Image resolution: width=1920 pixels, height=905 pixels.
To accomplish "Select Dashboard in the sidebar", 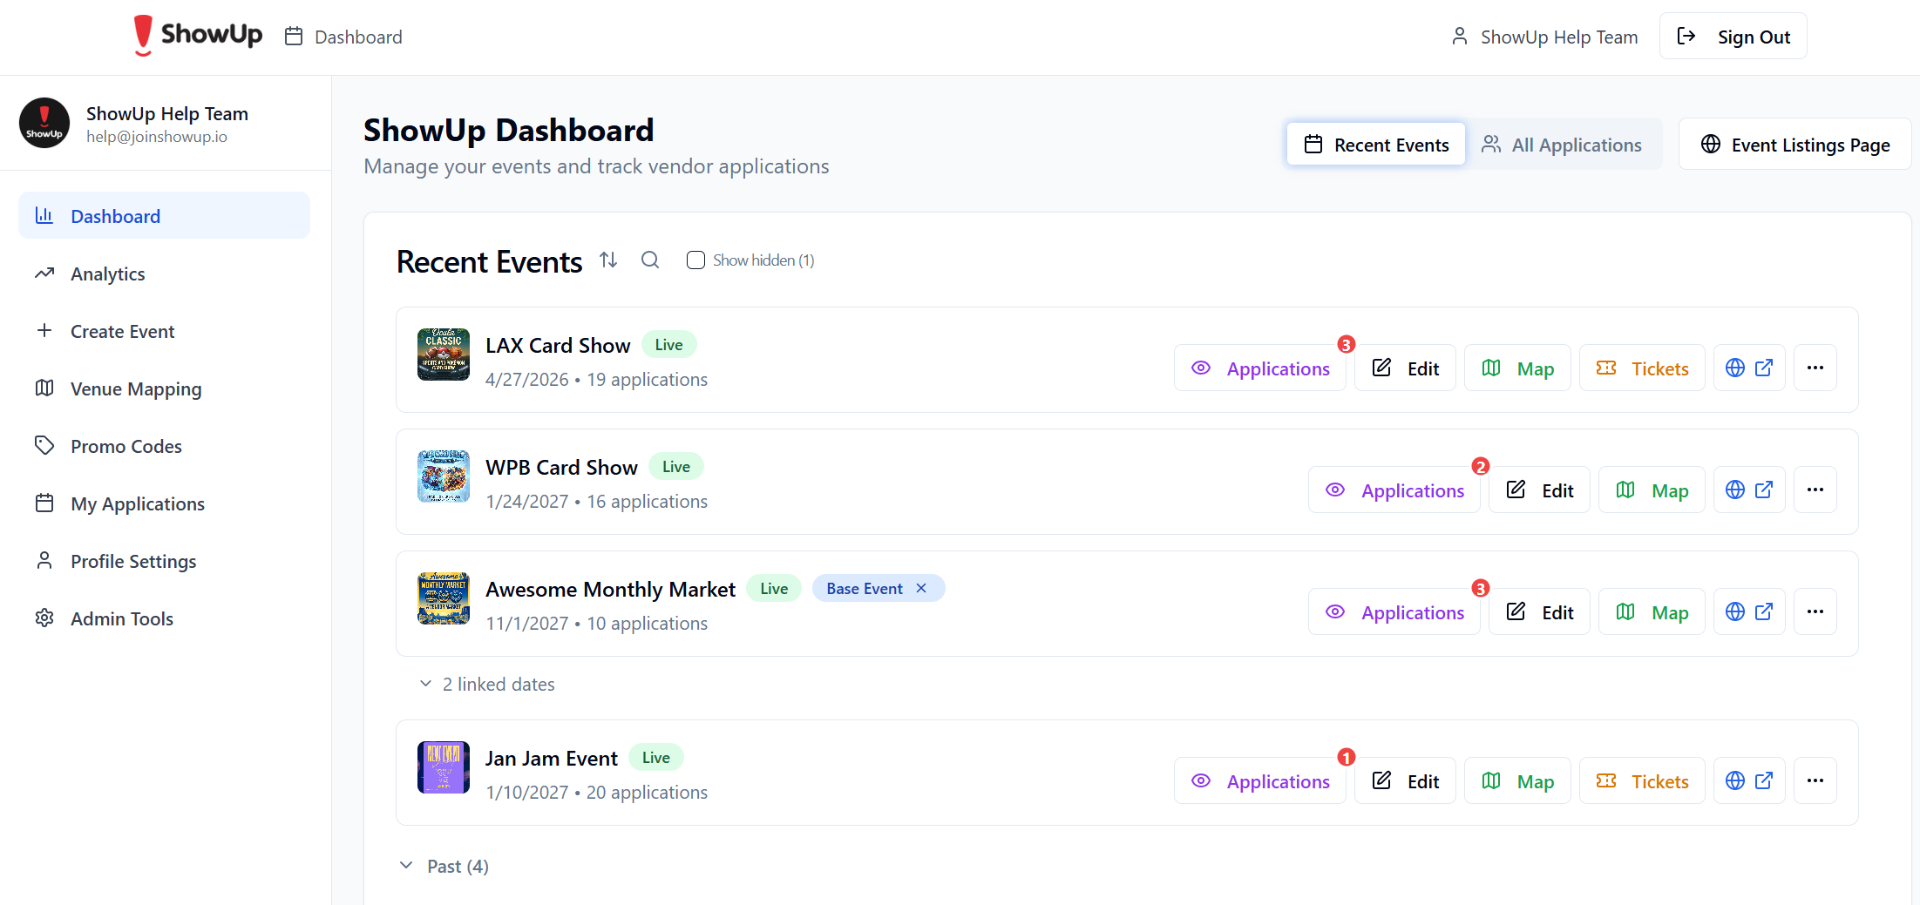I will [x=164, y=216].
